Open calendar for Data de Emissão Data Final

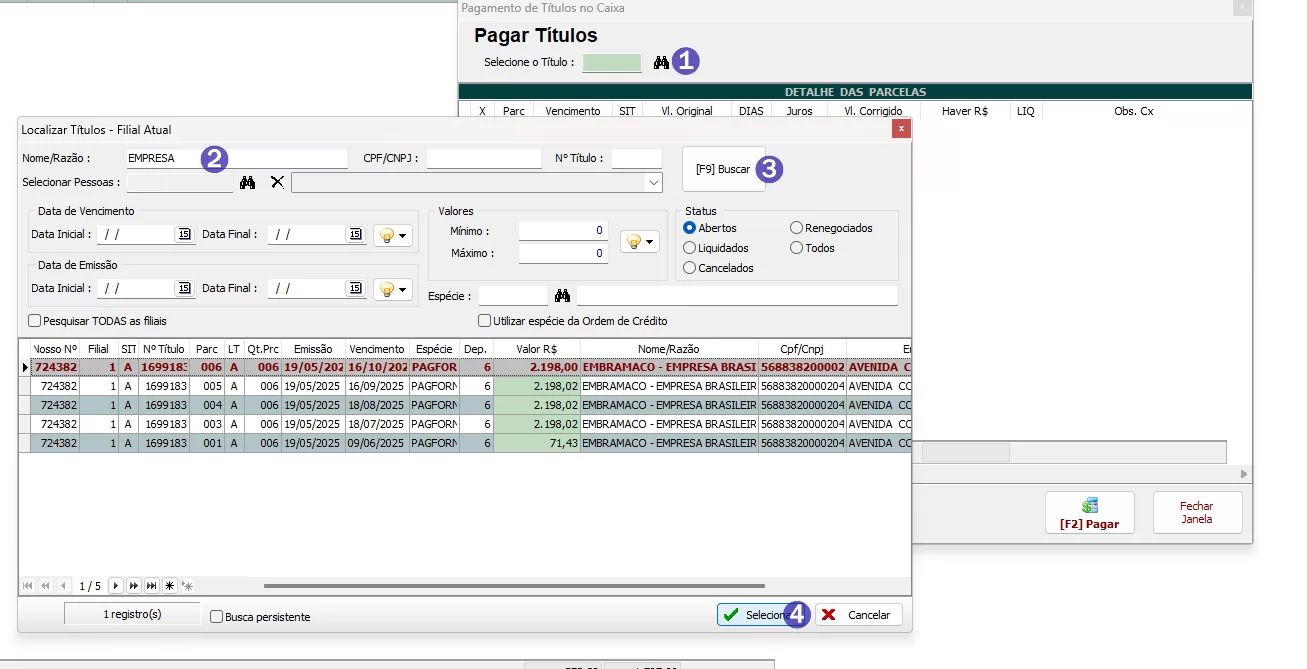(x=355, y=288)
